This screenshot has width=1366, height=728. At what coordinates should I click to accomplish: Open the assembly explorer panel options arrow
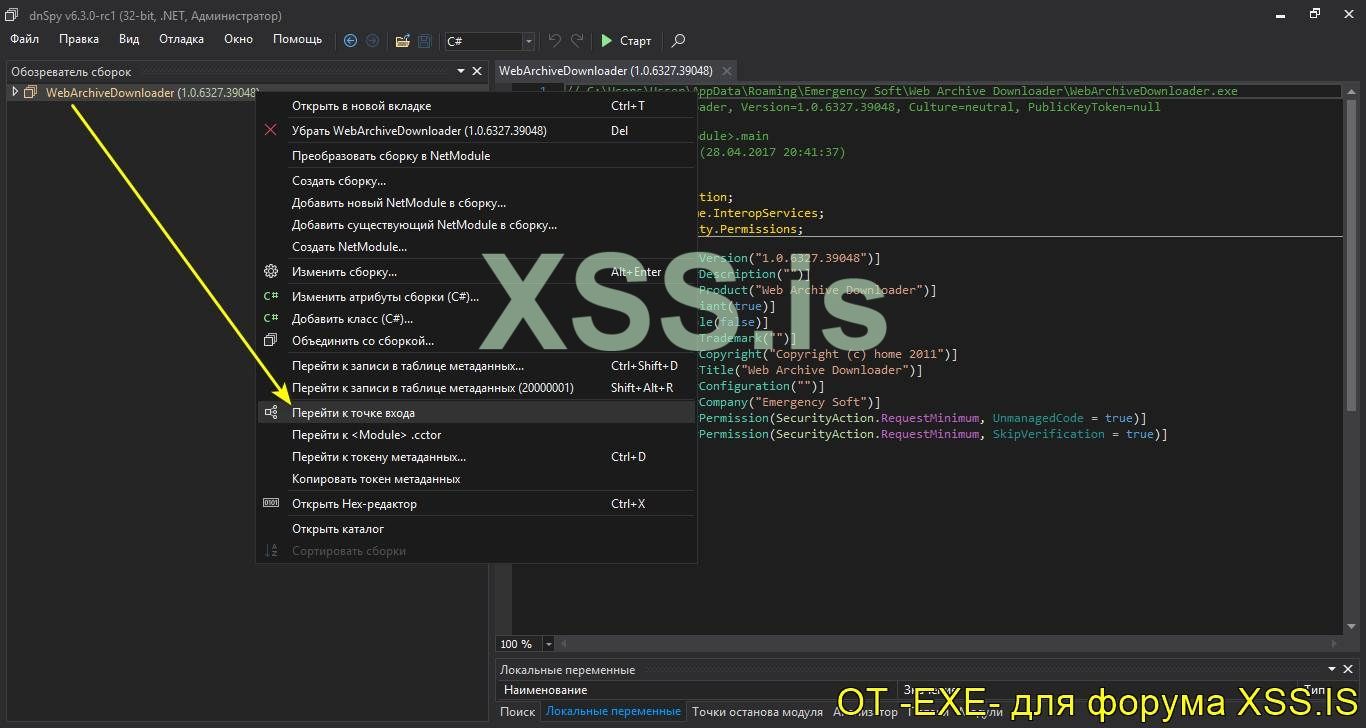click(461, 71)
